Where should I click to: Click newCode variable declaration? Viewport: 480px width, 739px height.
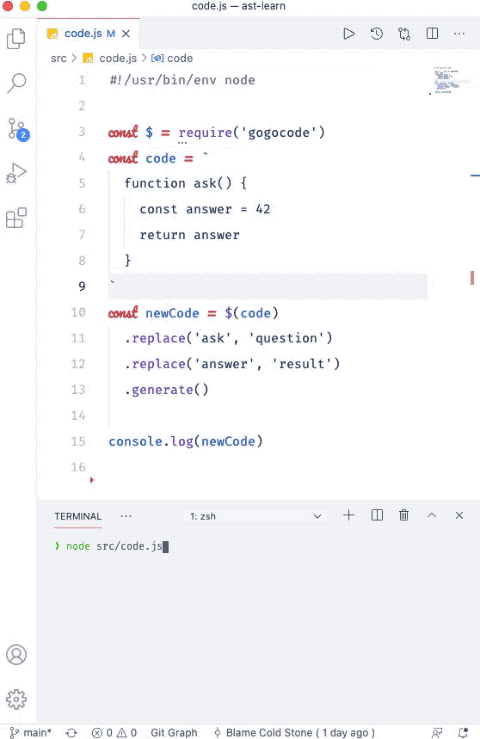(x=172, y=313)
